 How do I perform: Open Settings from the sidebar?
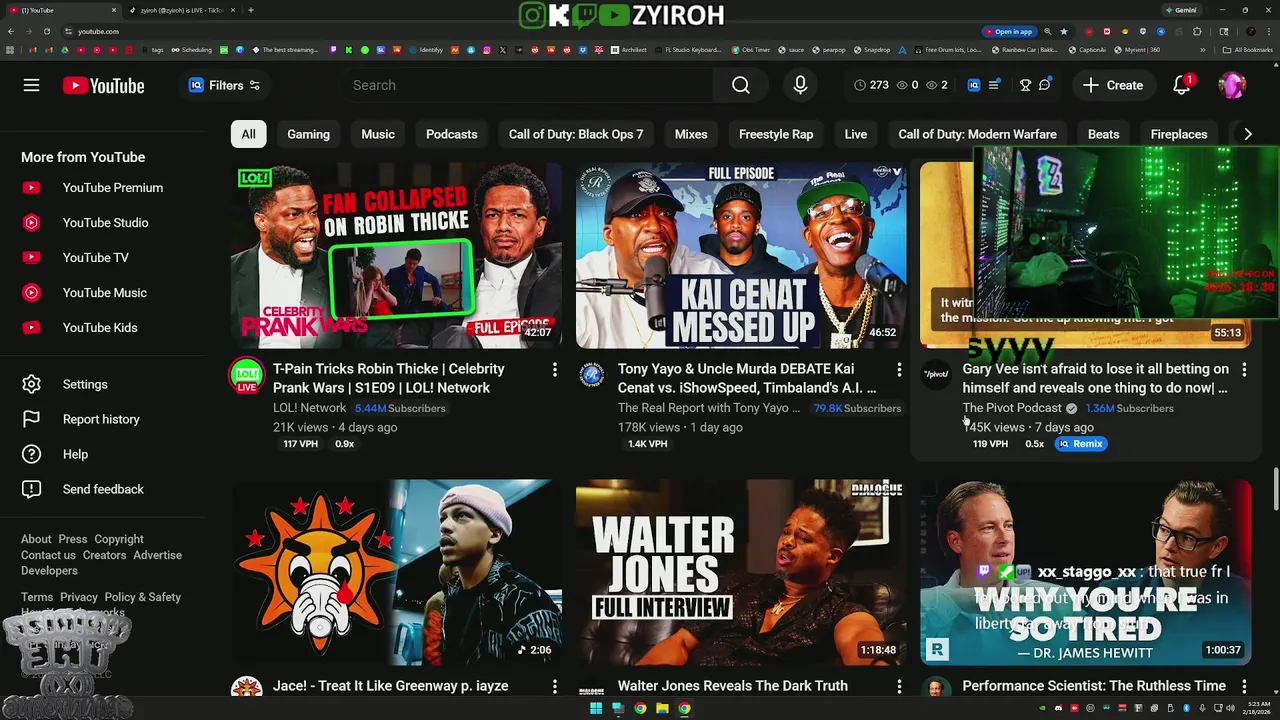102,384
